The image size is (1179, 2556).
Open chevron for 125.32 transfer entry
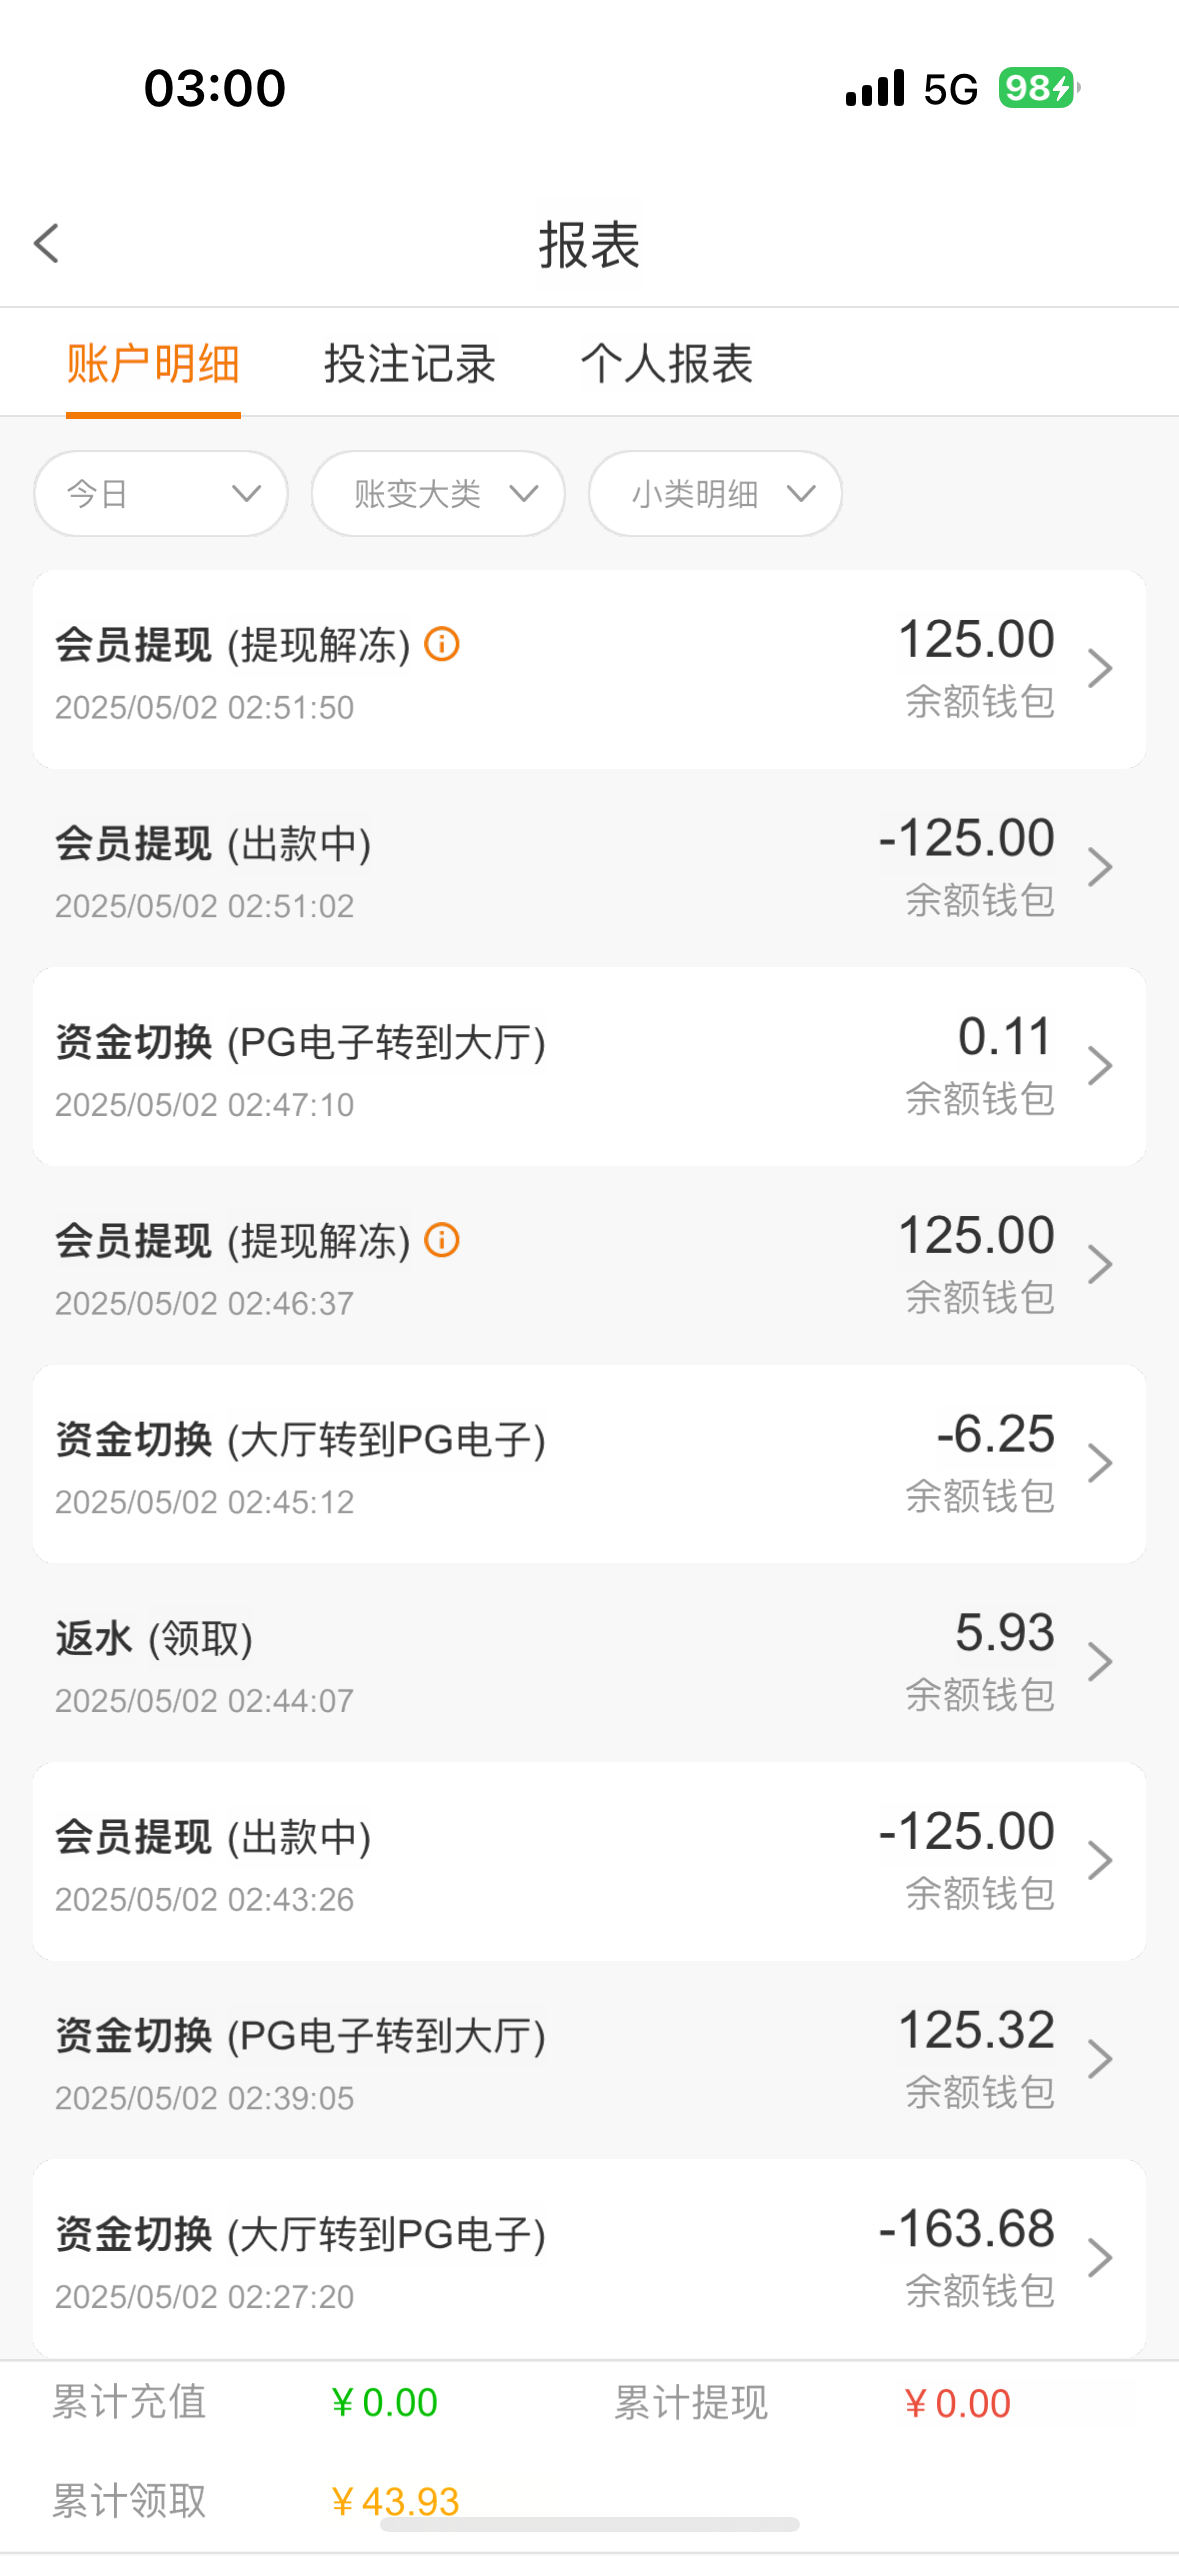click(1099, 2059)
